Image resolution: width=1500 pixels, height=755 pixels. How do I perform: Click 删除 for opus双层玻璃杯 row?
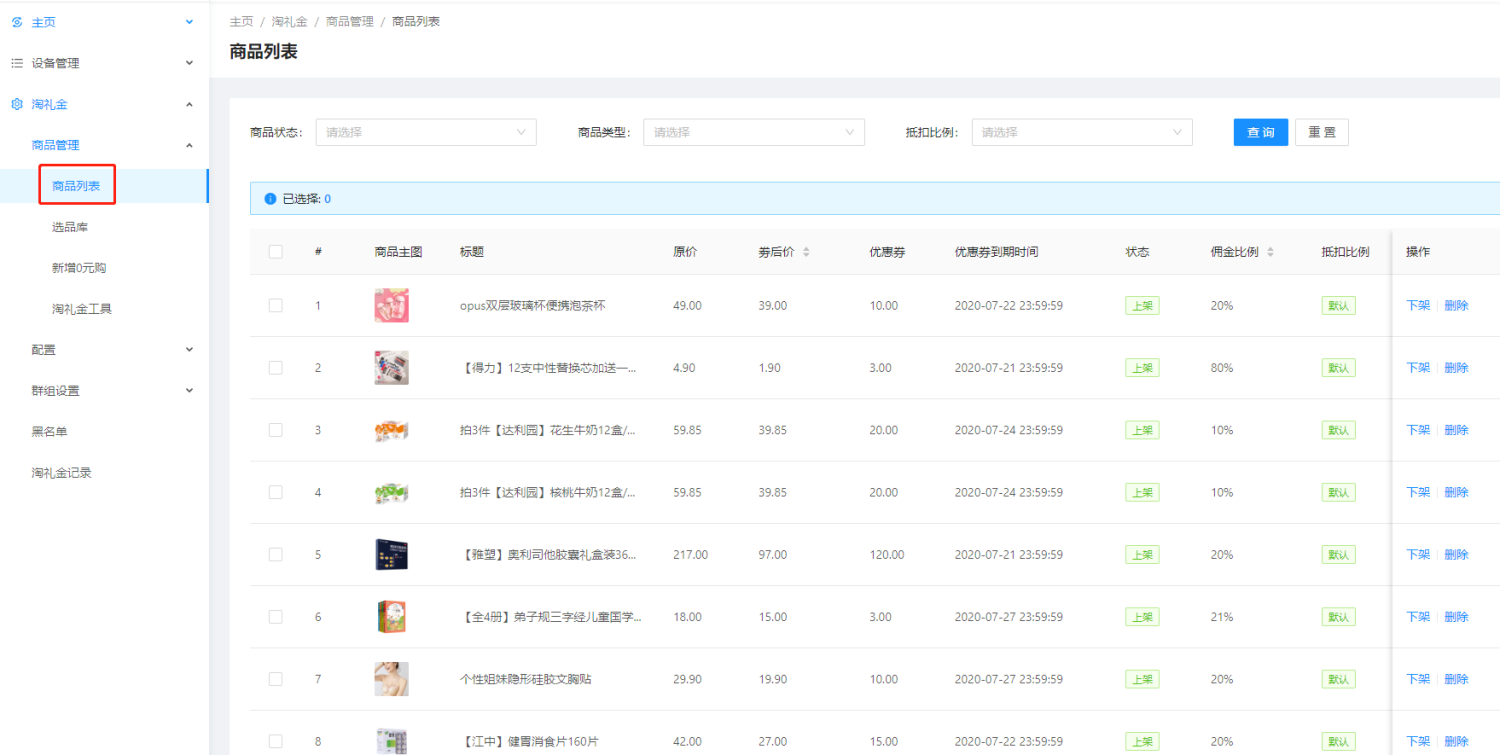[x=1456, y=305]
